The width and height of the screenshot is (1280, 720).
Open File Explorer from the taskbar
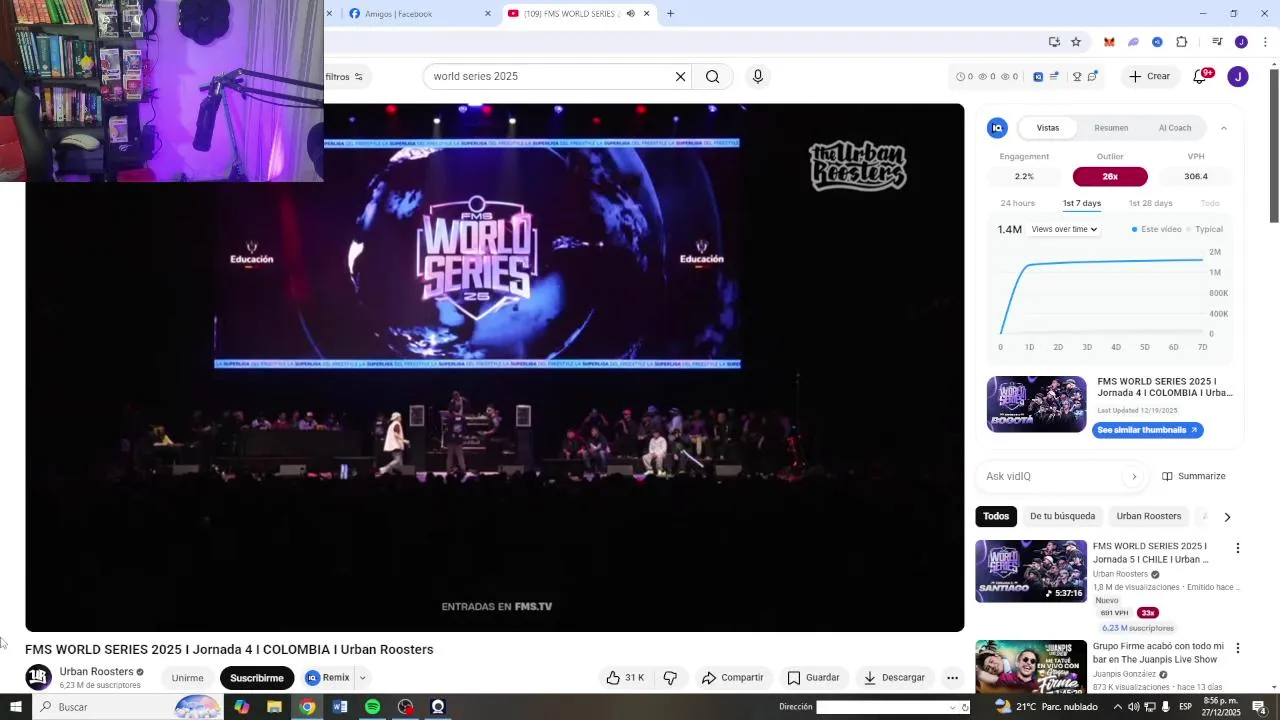pos(274,707)
